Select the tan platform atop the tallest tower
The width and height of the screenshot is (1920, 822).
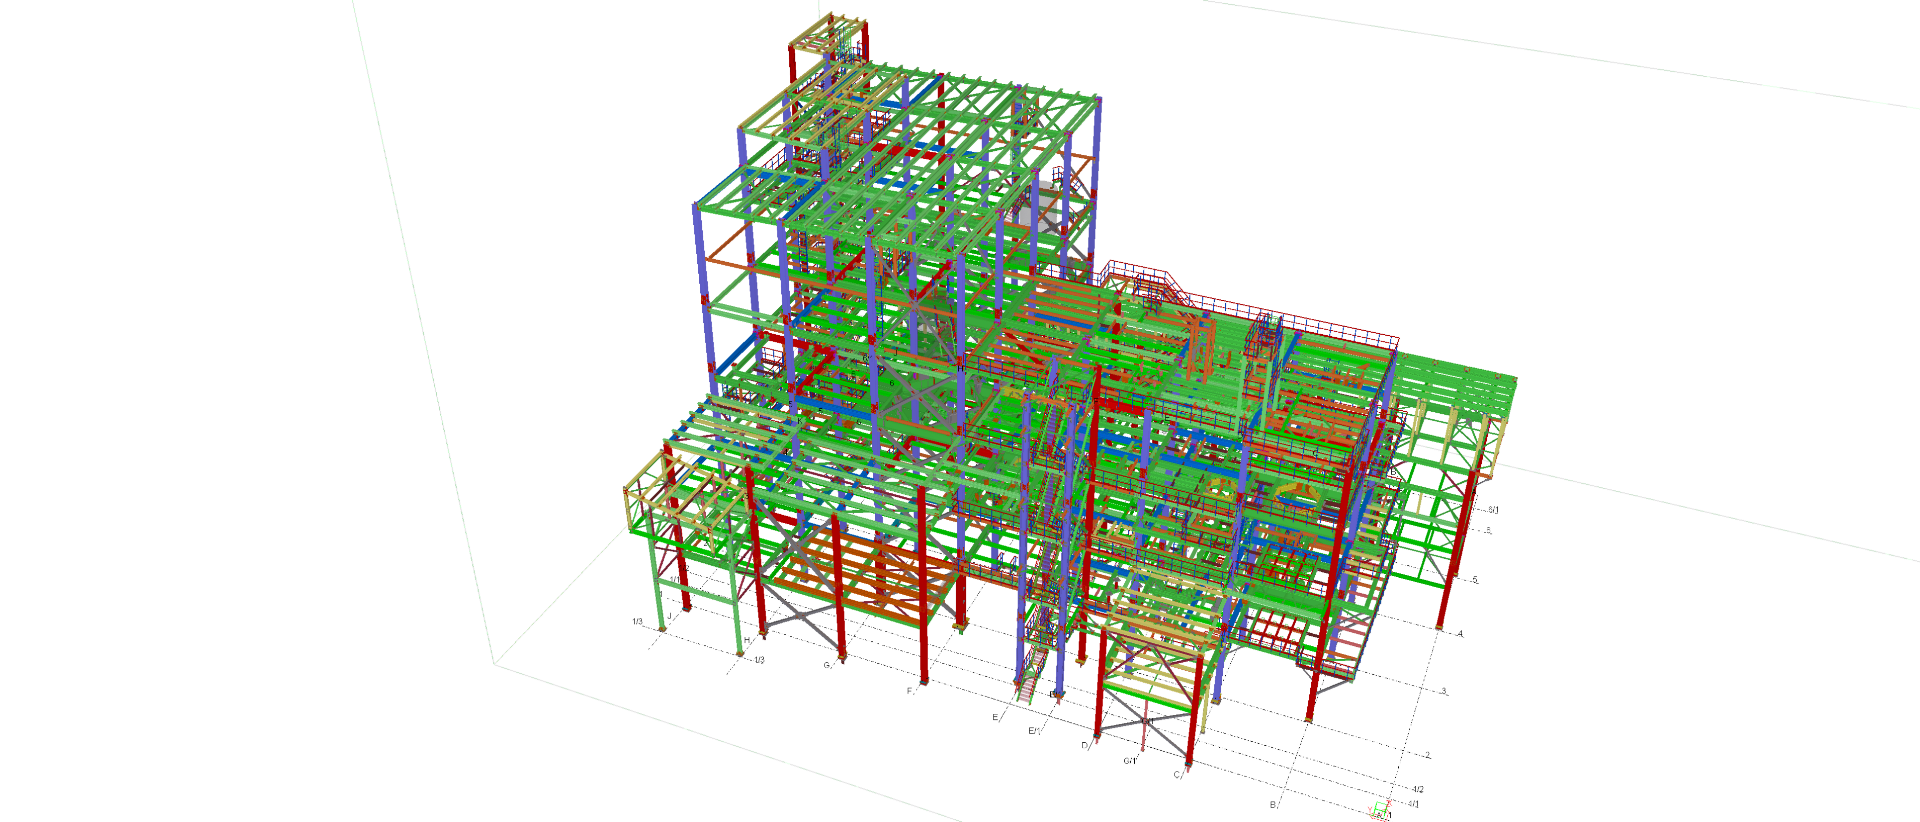[x=825, y=36]
